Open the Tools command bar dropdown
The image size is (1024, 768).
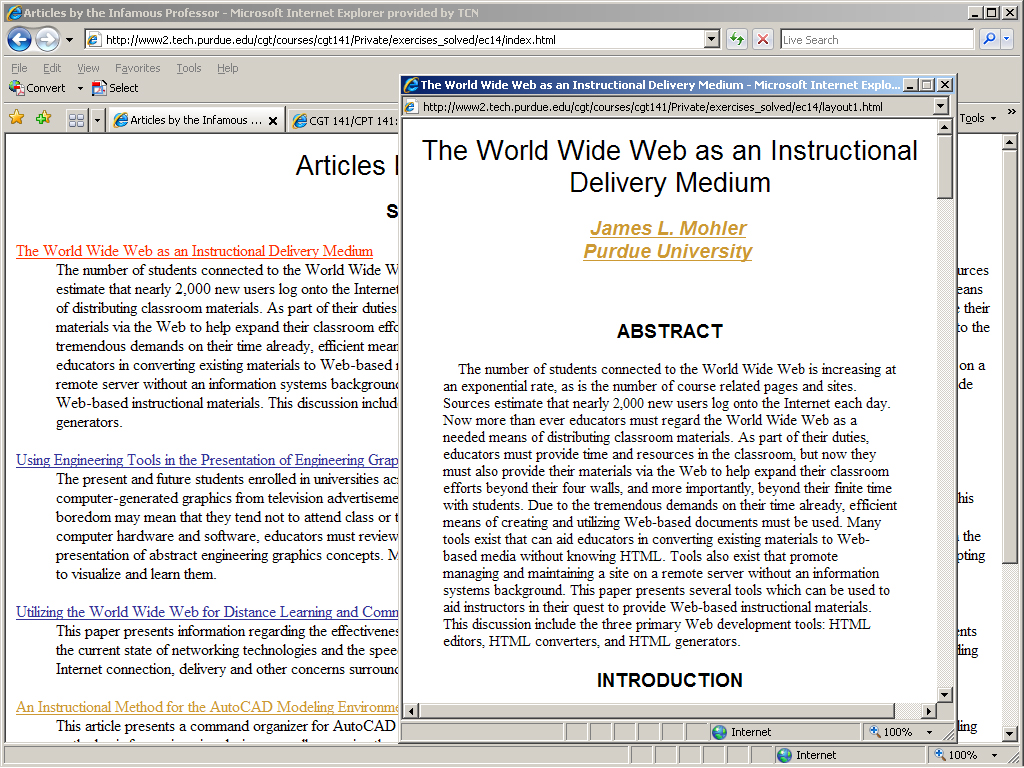978,118
